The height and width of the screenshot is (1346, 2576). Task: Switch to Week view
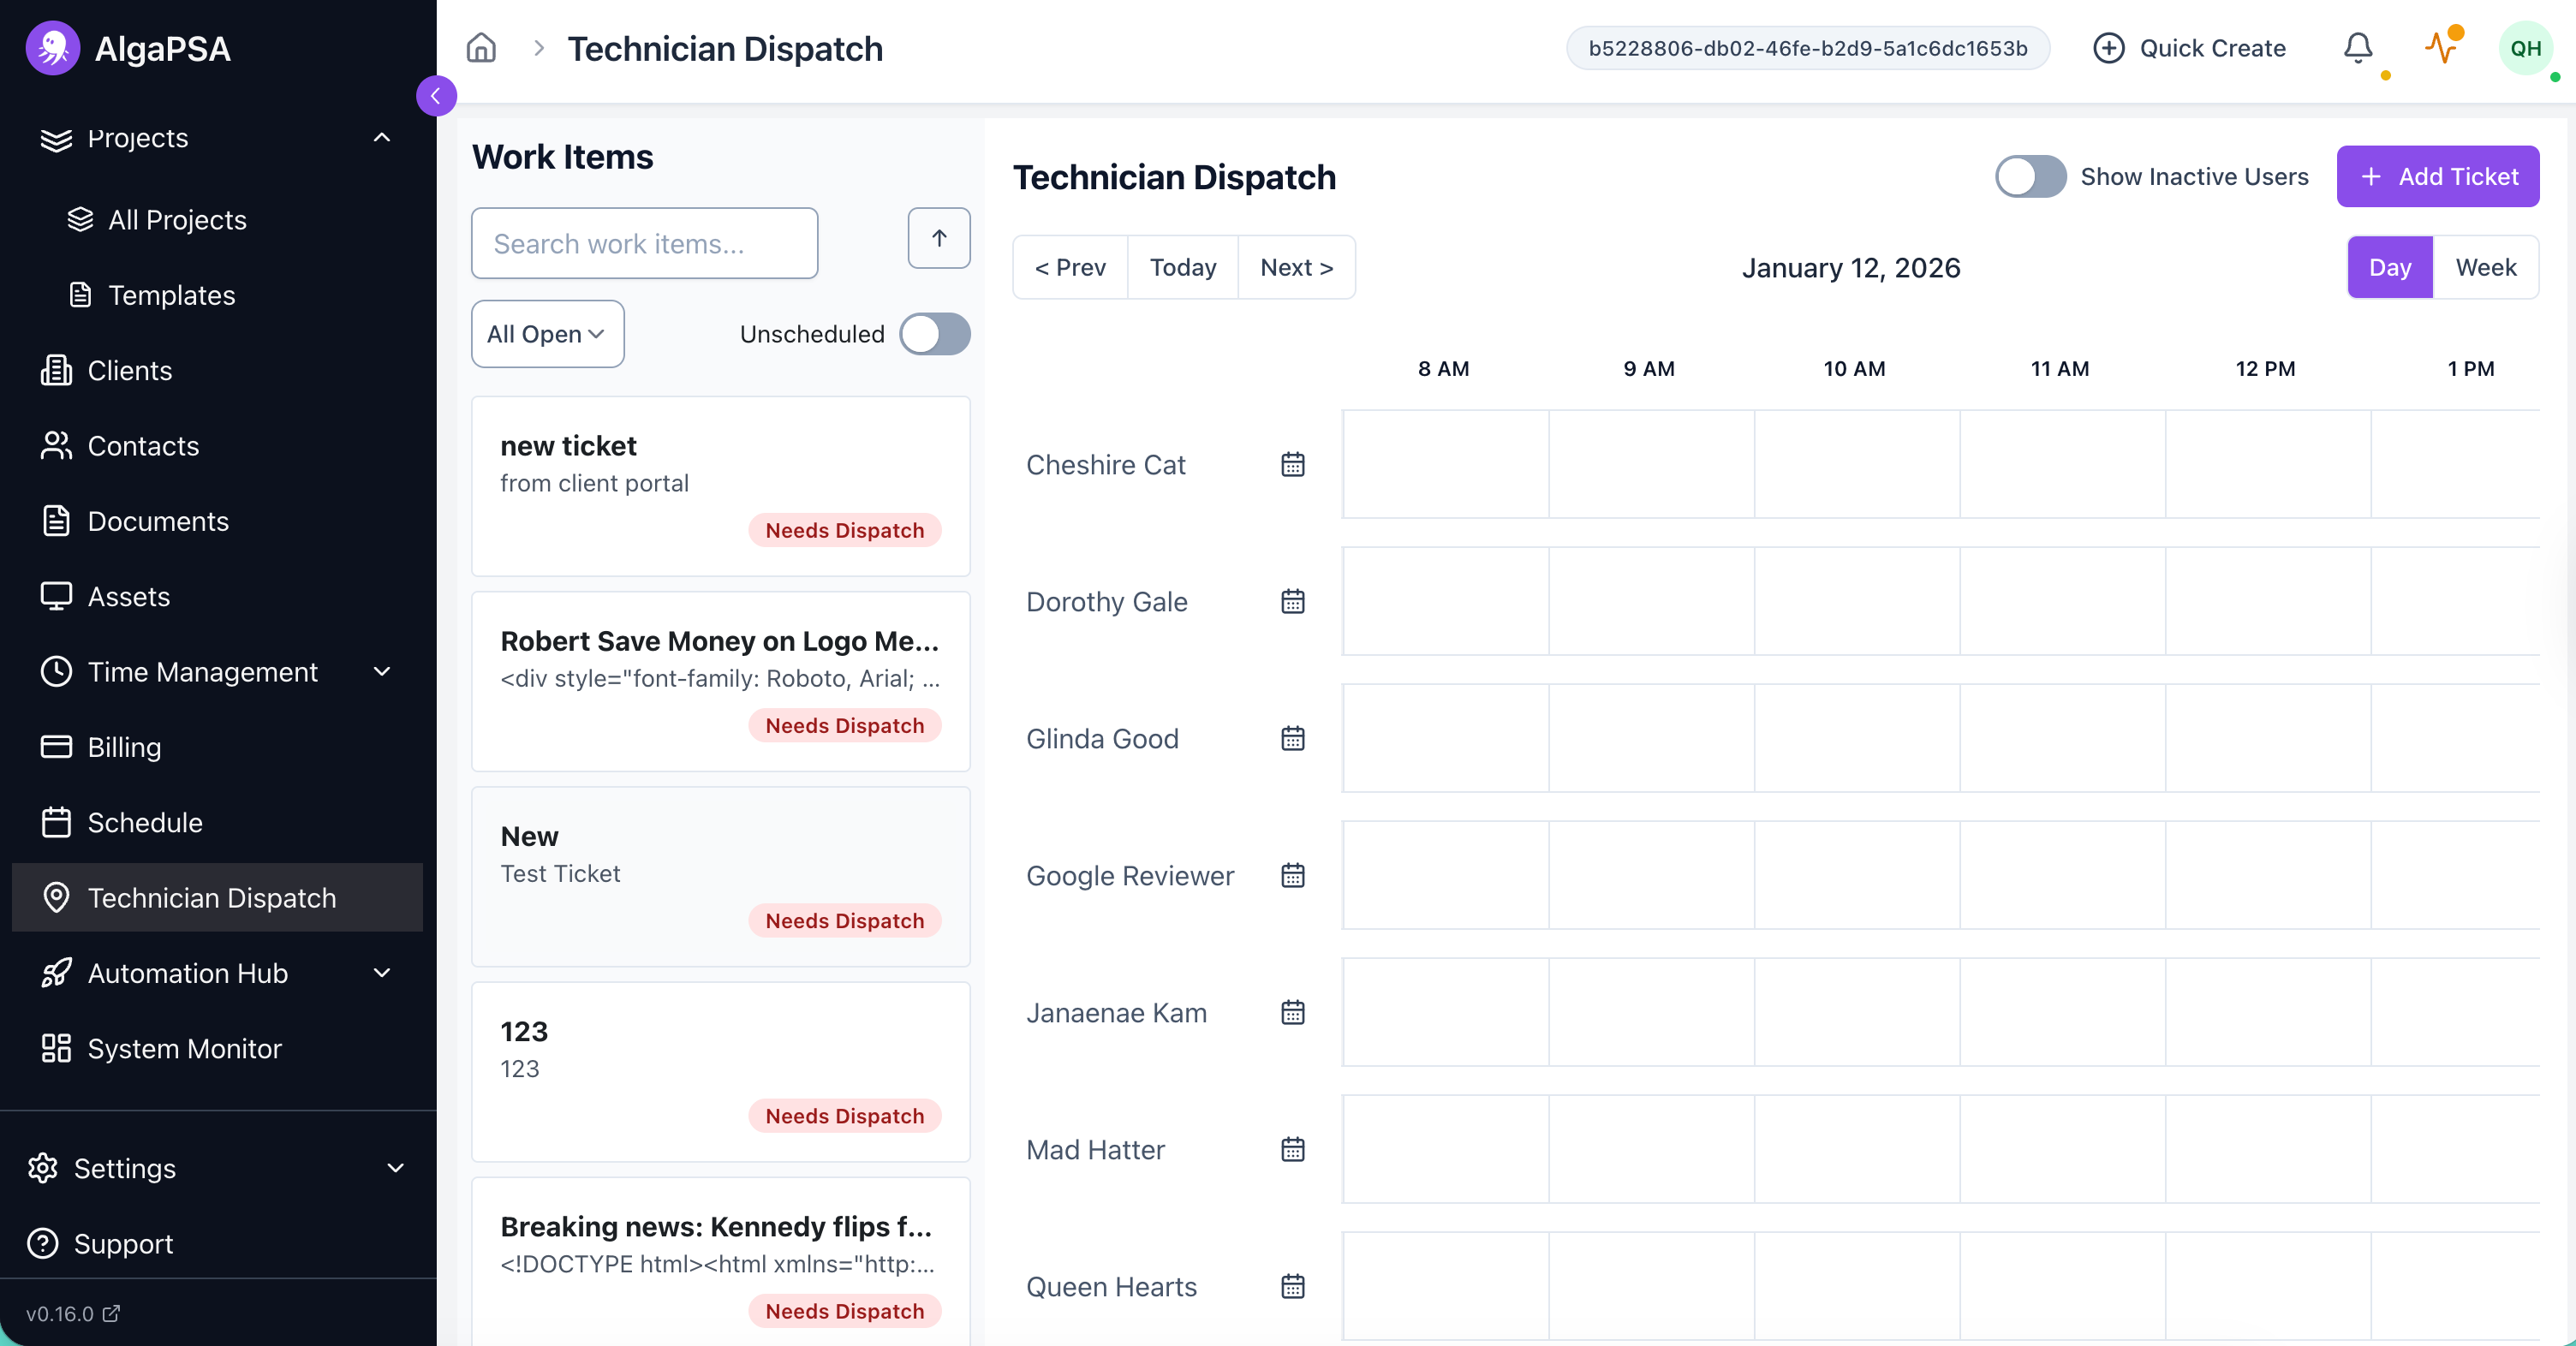coord(2485,267)
